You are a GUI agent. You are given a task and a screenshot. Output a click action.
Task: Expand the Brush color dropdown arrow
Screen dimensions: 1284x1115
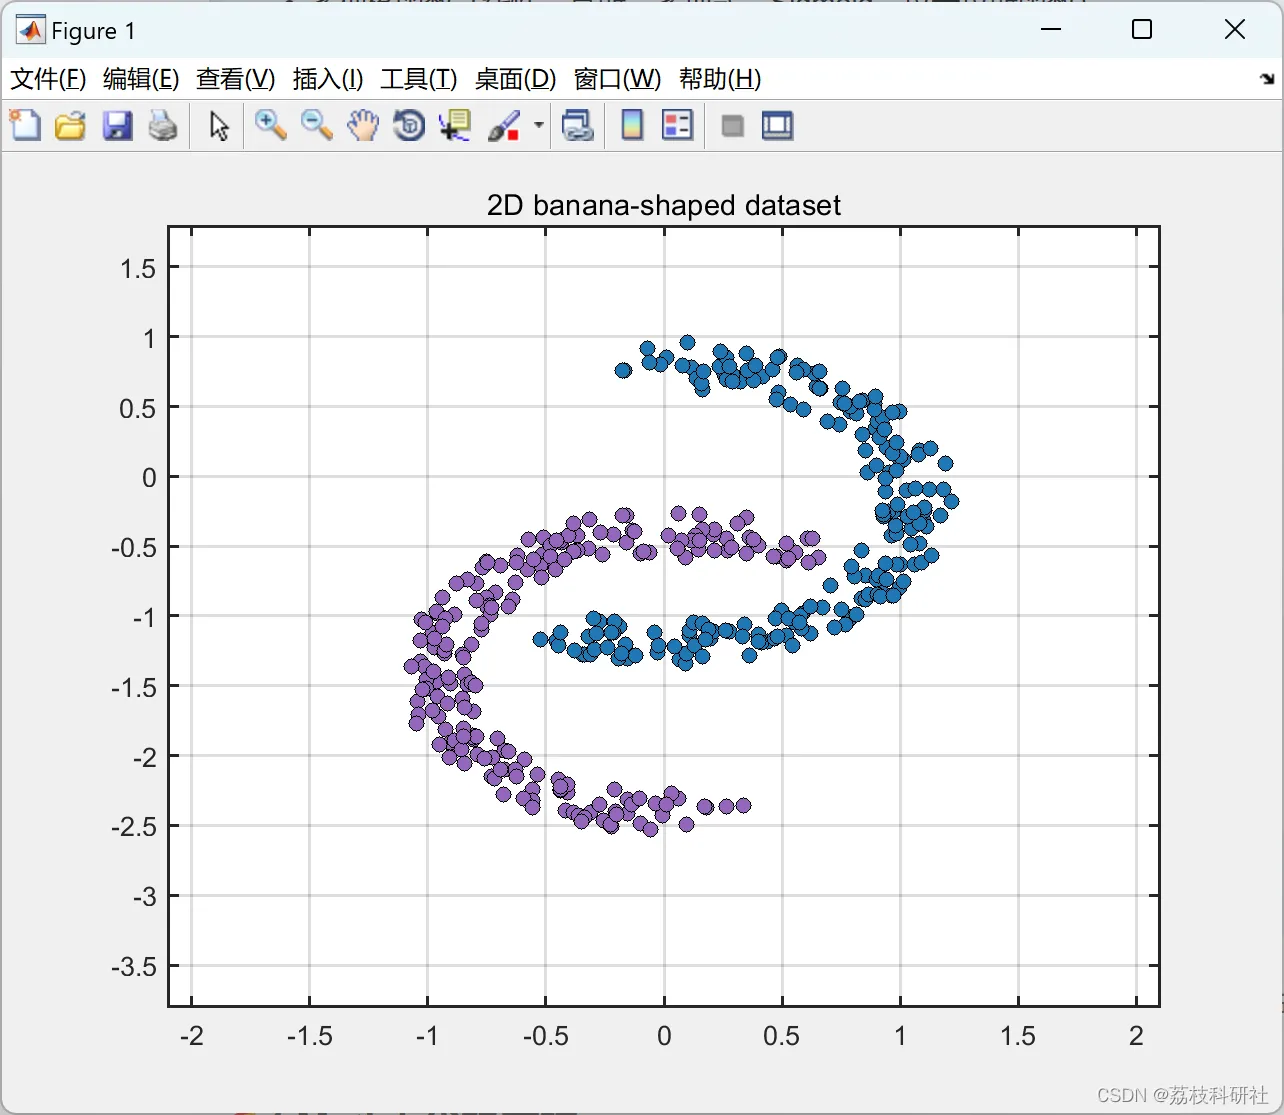tap(539, 126)
